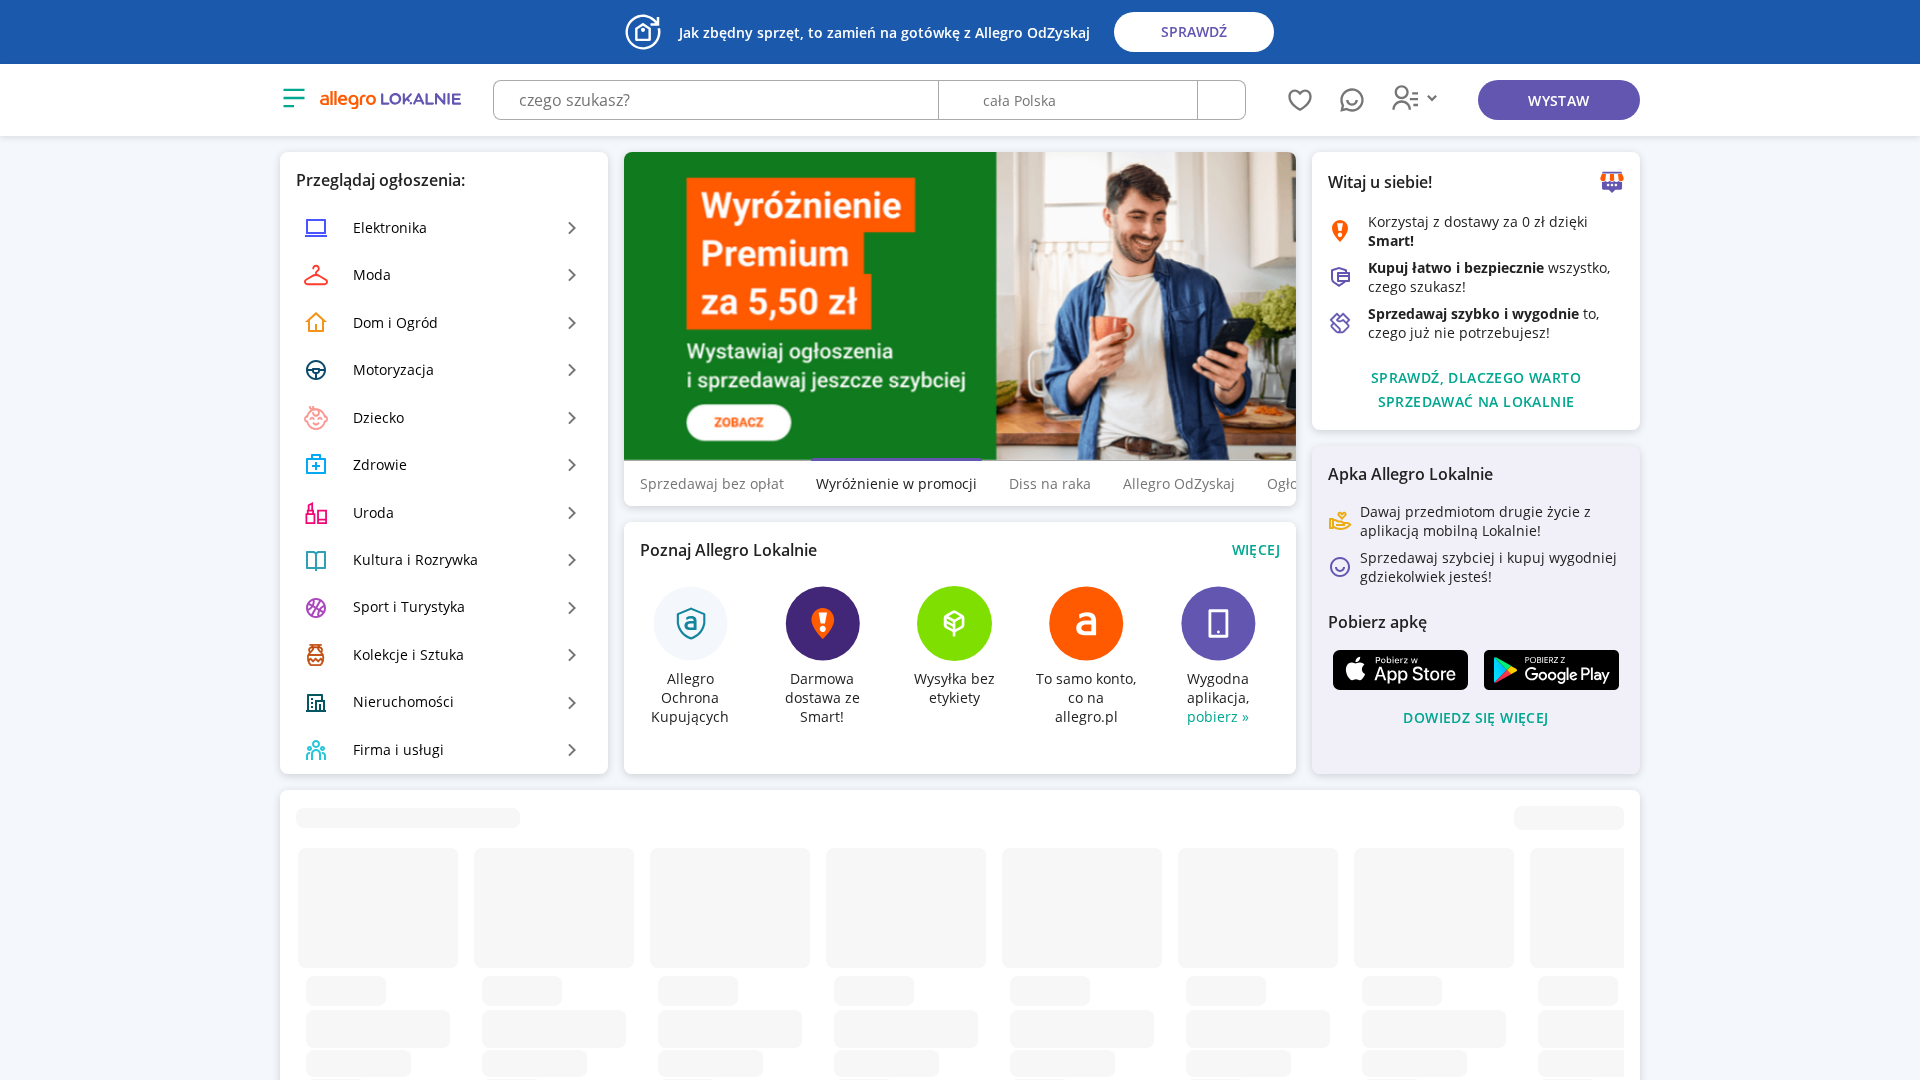Switch to 'Sprzedawaj bez opłat' banner tab

pos(712,484)
